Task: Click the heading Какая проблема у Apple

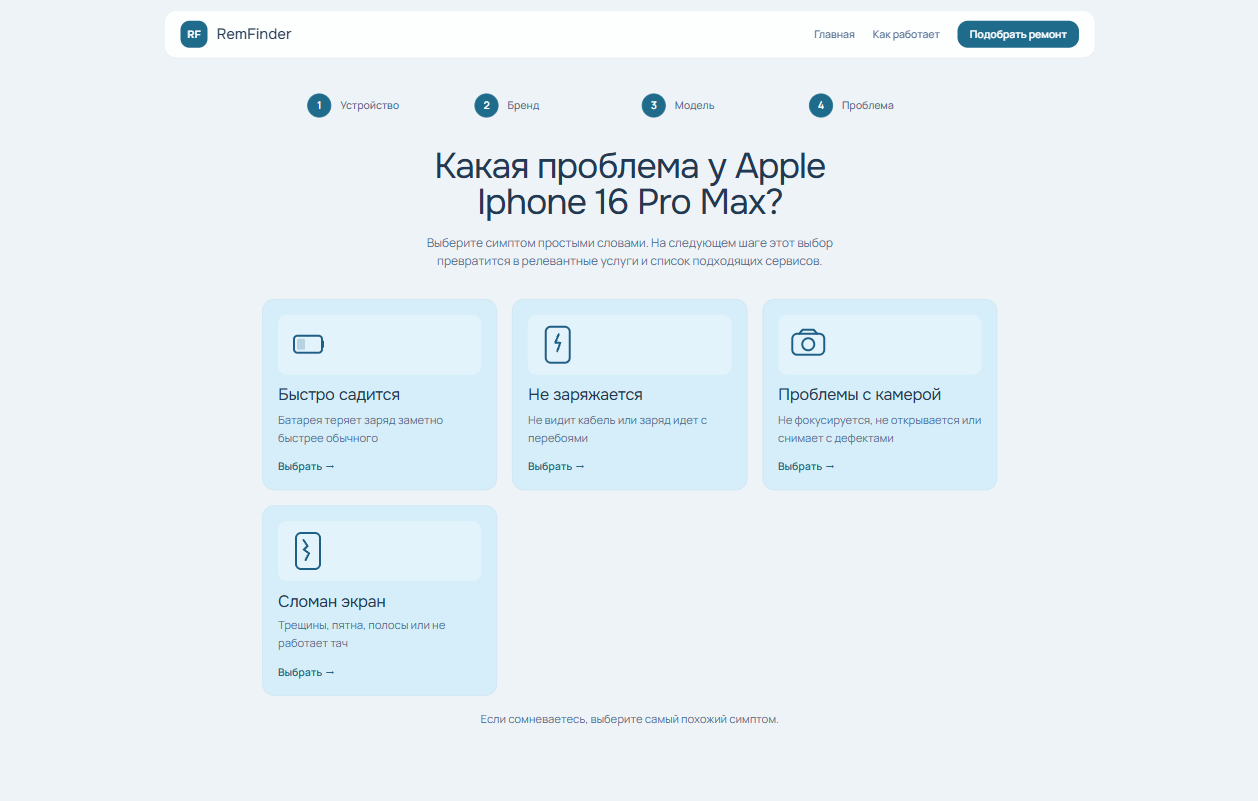Action: (630, 166)
